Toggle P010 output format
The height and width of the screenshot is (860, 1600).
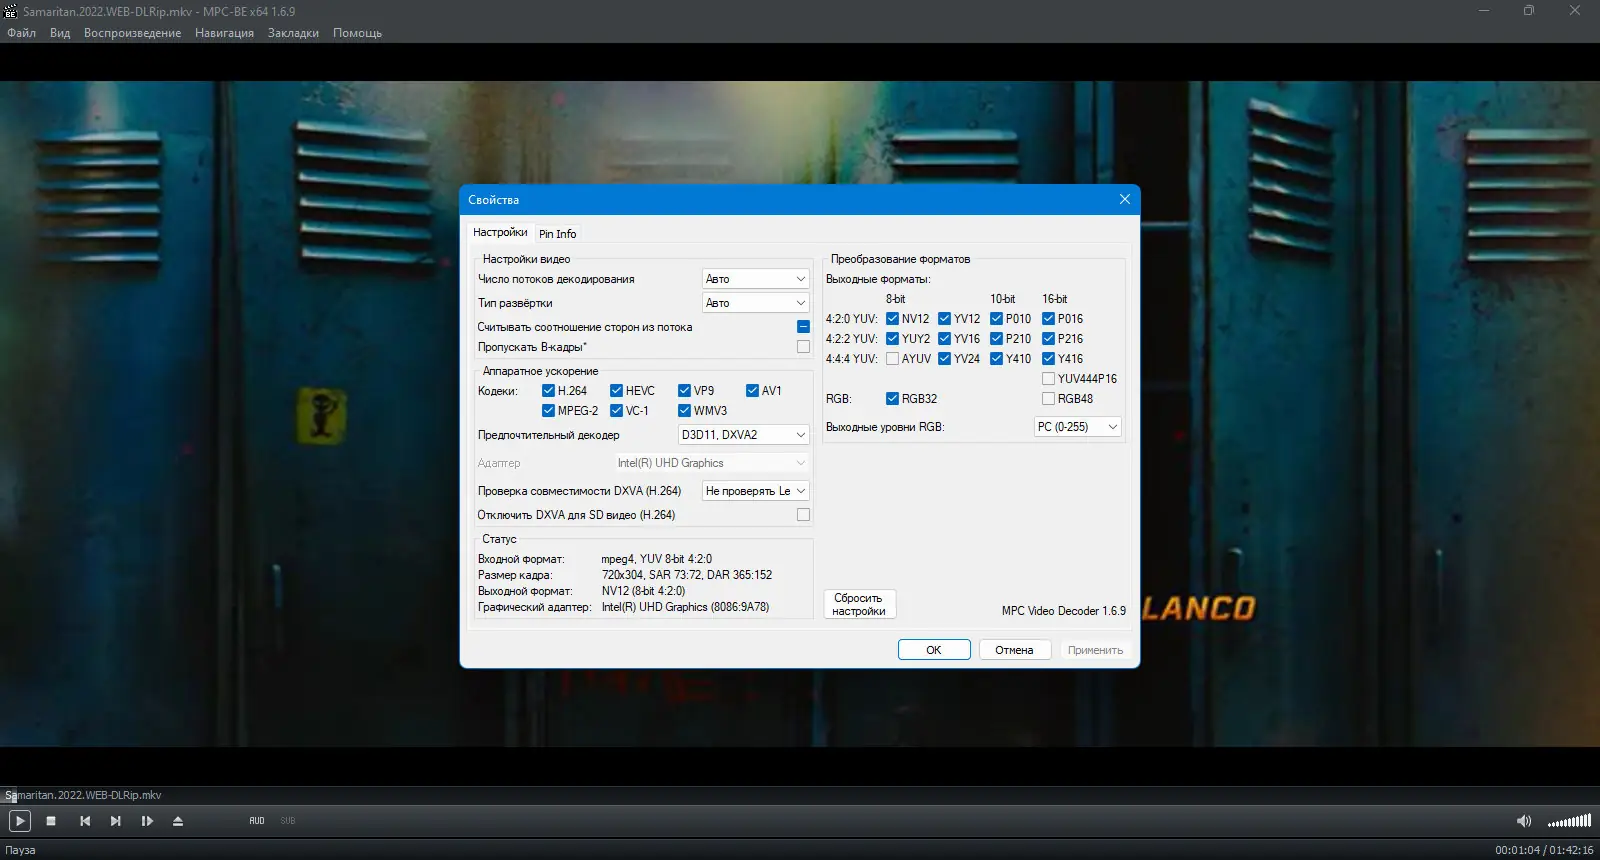(x=996, y=319)
